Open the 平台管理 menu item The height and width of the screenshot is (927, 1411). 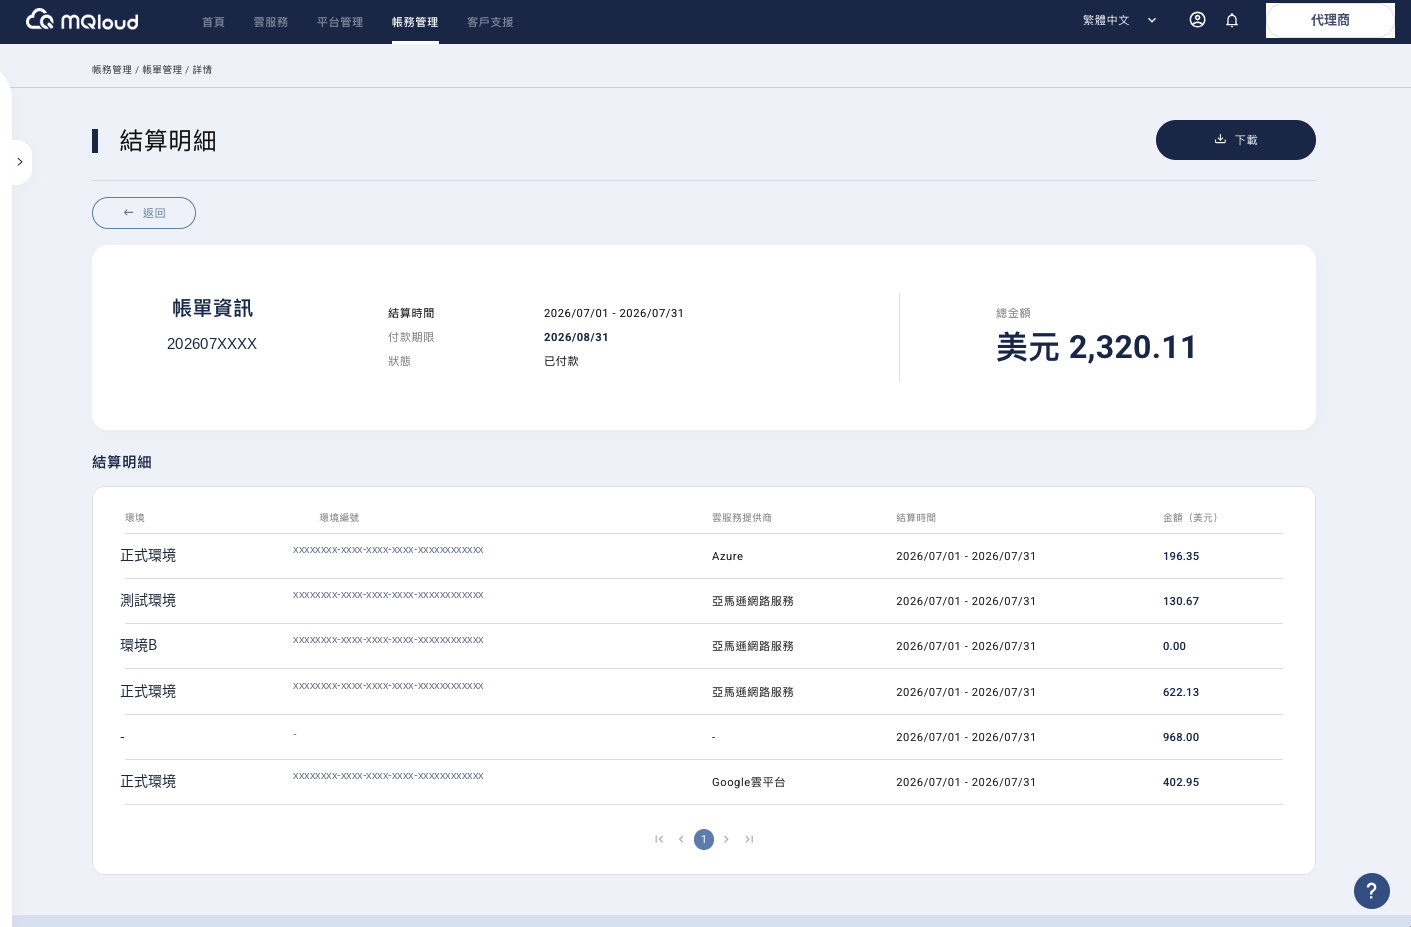[340, 22]
